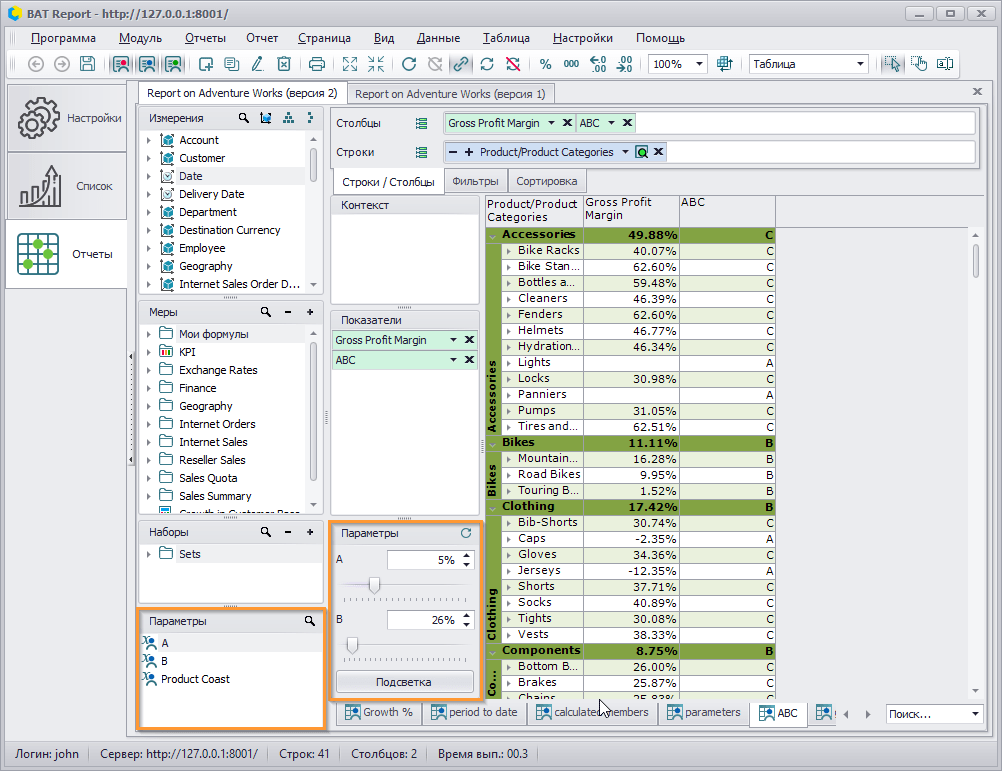Screen dimensions: 1002x771
Task: Expand the KPI measures folder
Action: 149,352
